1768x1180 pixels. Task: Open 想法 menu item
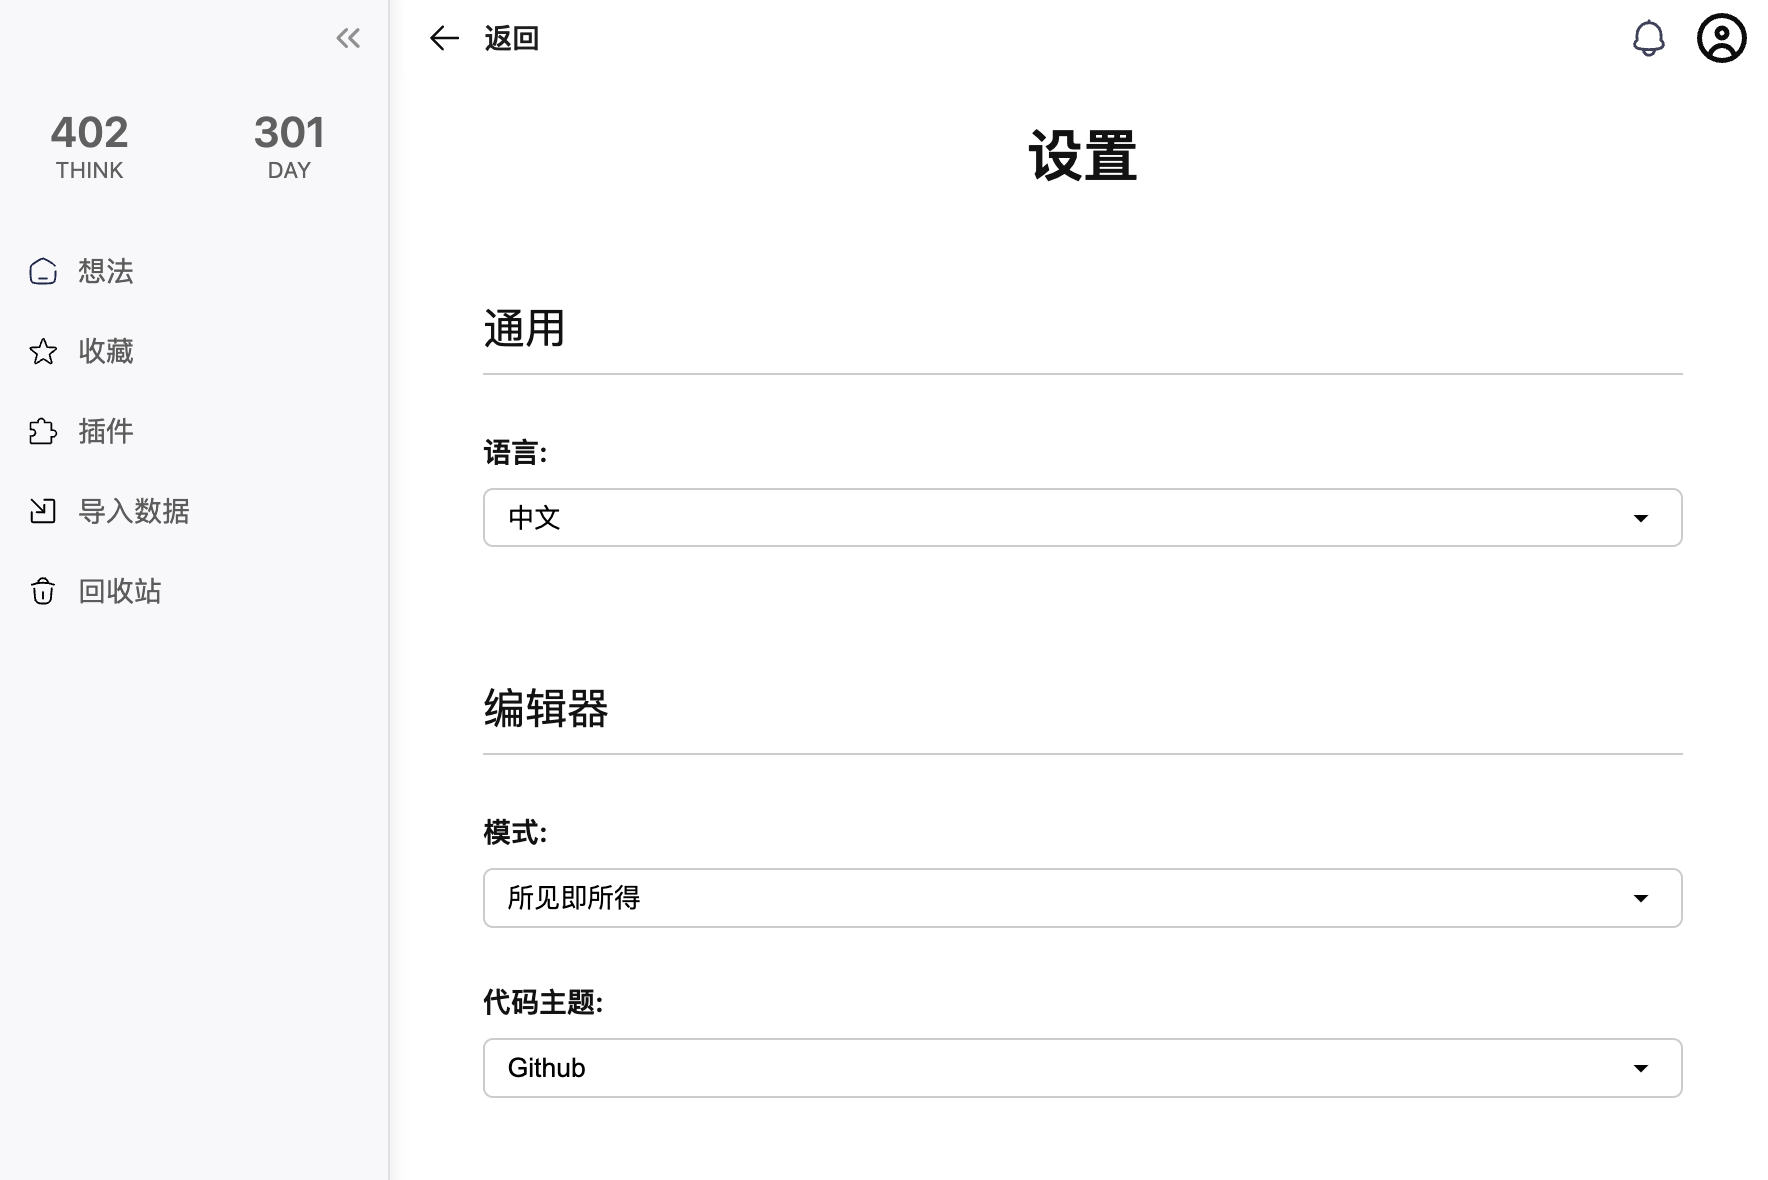click(106, 271)
